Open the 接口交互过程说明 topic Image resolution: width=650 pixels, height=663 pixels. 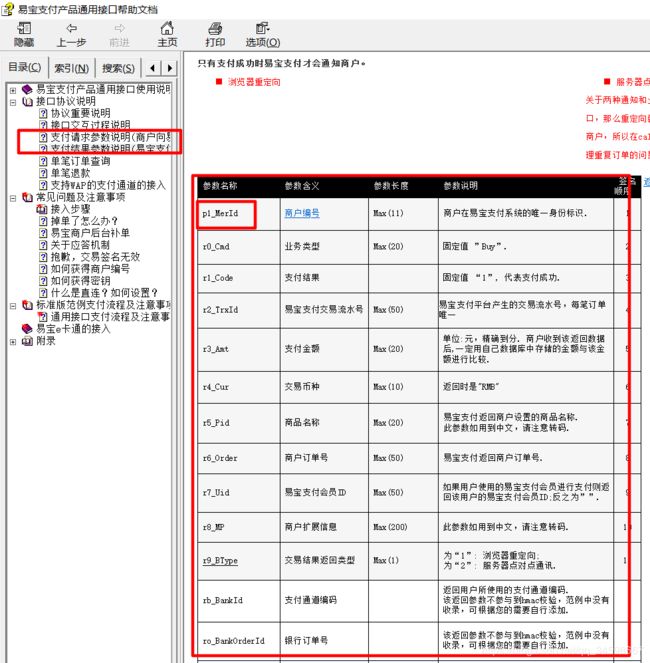90,125
